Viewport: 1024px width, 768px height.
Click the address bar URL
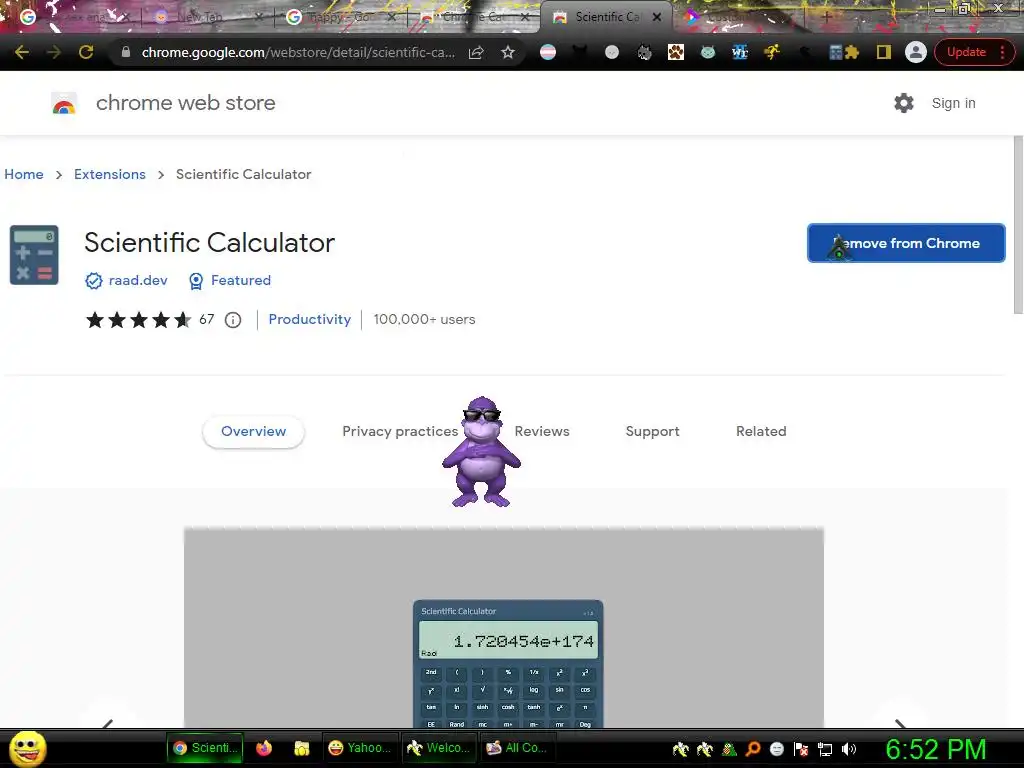pyautogui.click(x=298, y=52)
